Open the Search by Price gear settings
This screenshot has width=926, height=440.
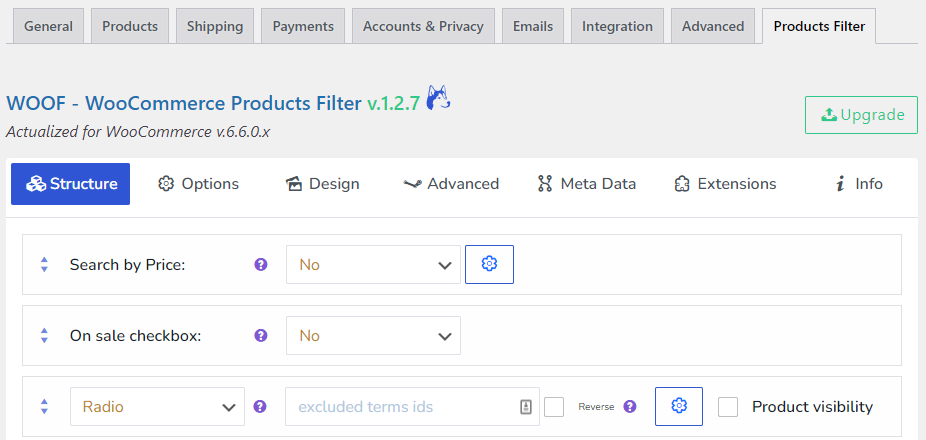click(x=489, y=265)
